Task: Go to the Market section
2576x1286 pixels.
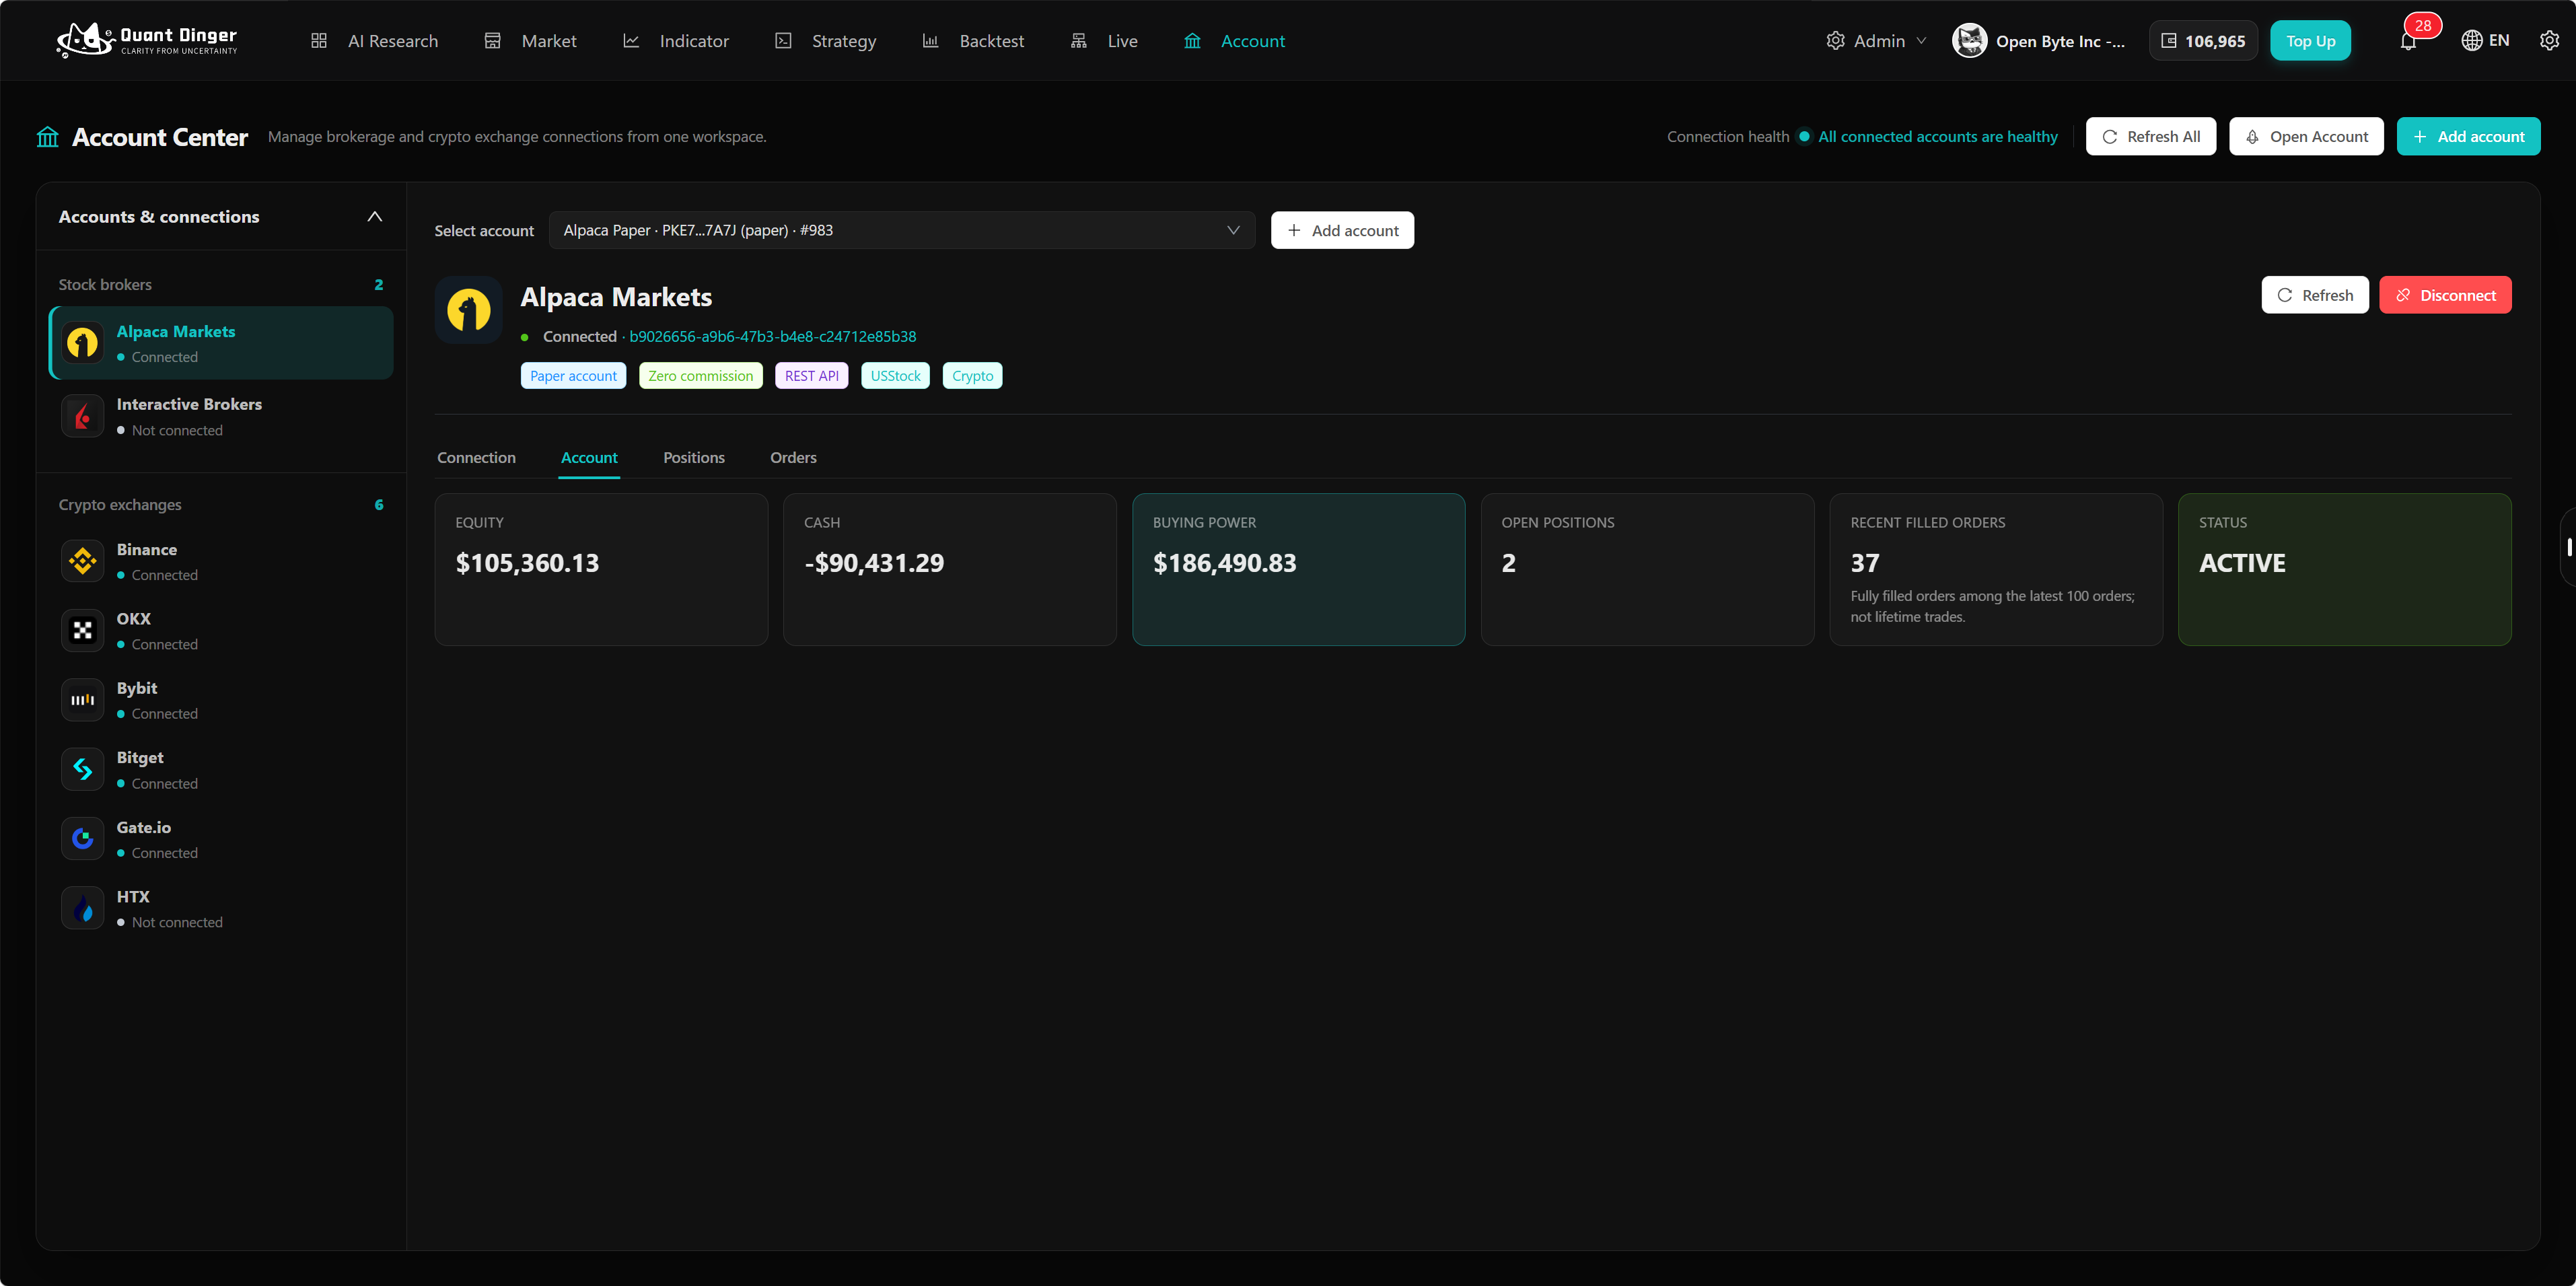Action: [530, 41]
